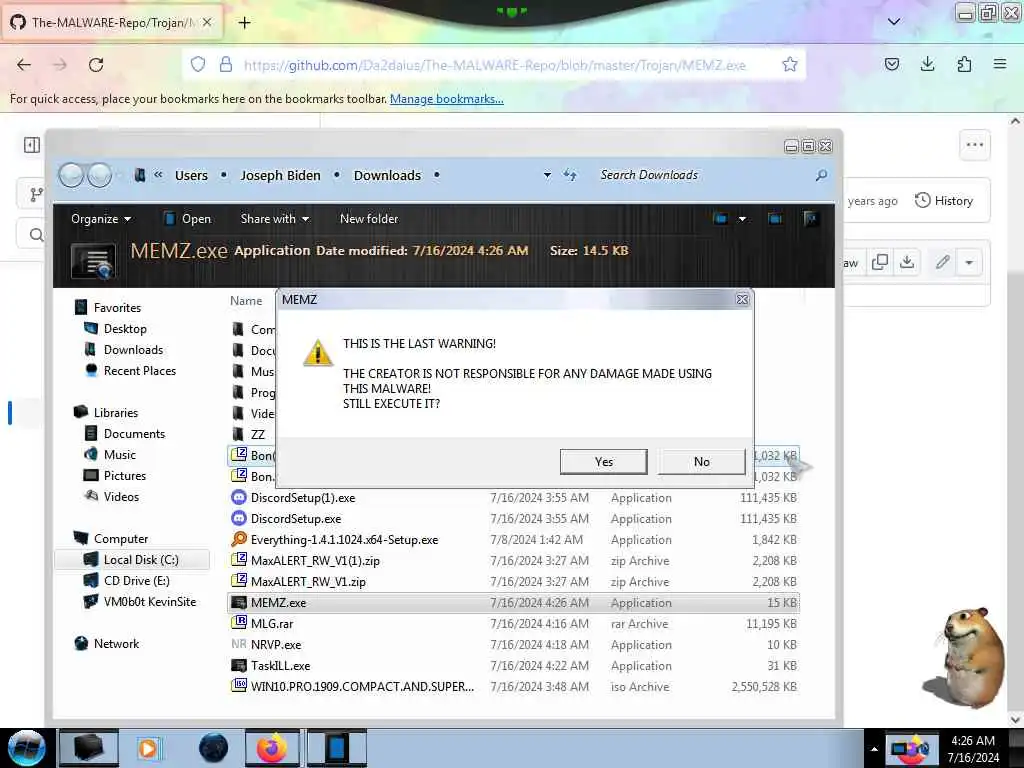Close the MEMZ warning dialog
This screenshot has width=1024, height=768.
(x=742, y=299)
